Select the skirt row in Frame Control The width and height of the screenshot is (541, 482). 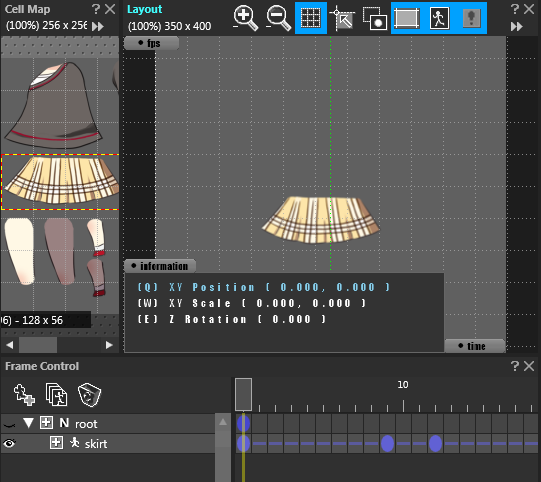tap(108, 443)
